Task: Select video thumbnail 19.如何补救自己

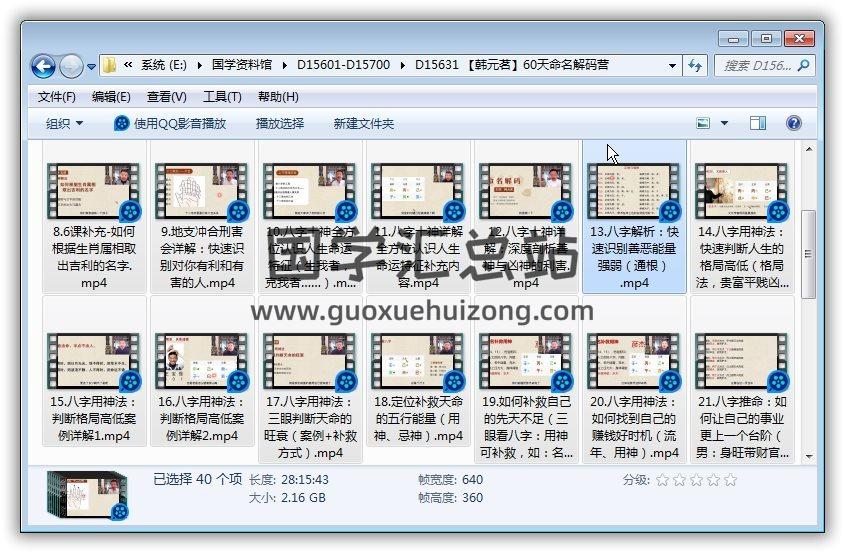Action: coord(526,361)
